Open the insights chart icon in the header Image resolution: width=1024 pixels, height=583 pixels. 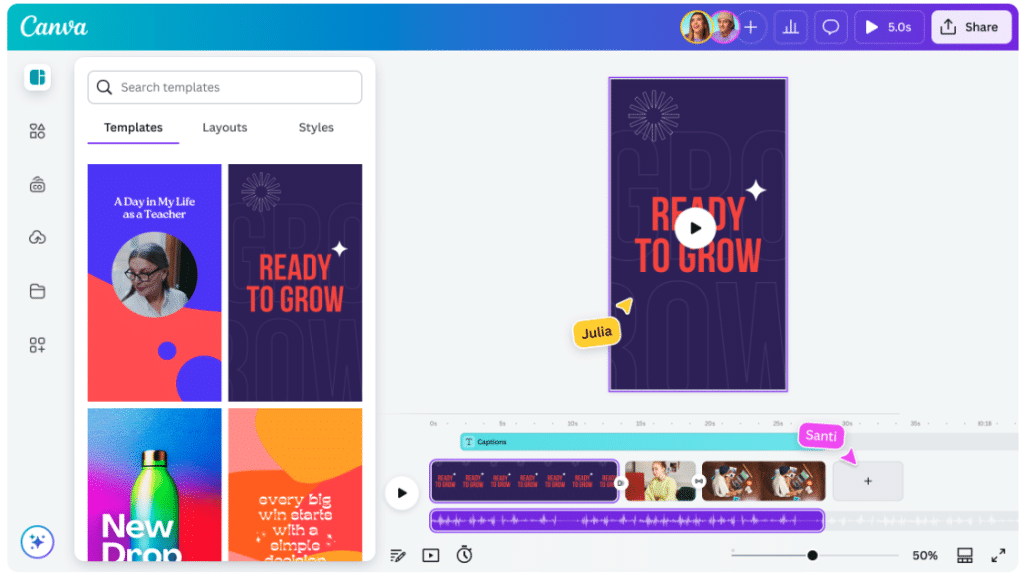coord(790,27)
